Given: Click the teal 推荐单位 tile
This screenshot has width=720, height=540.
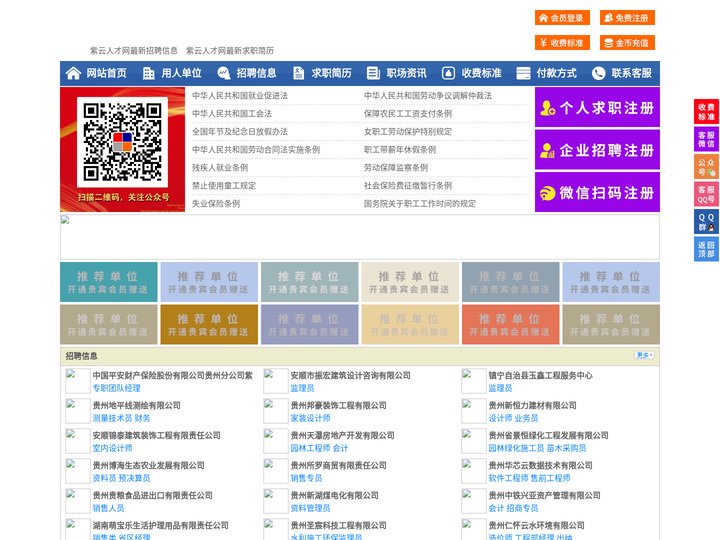Looking at the screenshot, I should pyautogui.click(x=109, y=282).
